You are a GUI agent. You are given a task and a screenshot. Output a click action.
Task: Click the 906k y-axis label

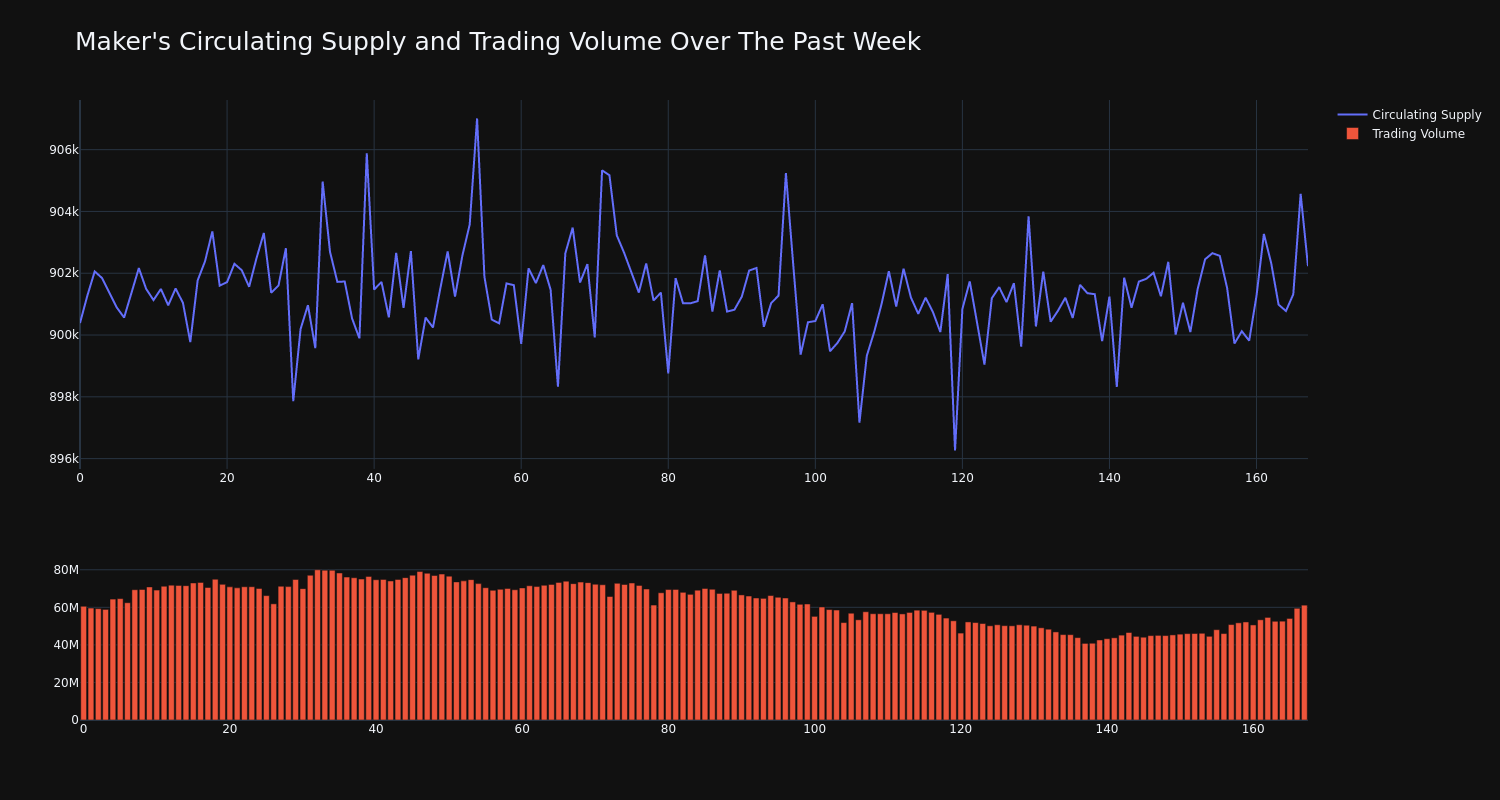64,150
